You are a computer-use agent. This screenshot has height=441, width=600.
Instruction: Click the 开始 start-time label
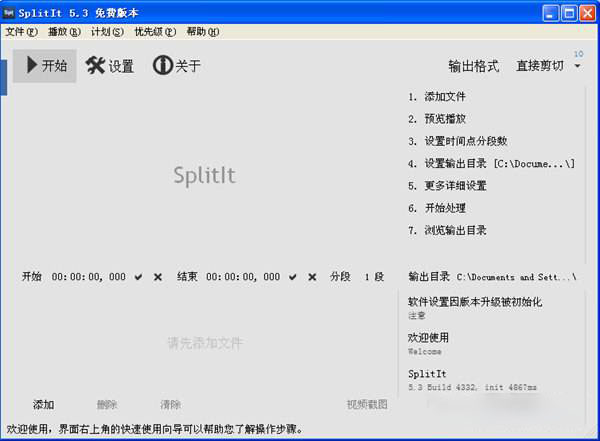[x=31, y=276]
